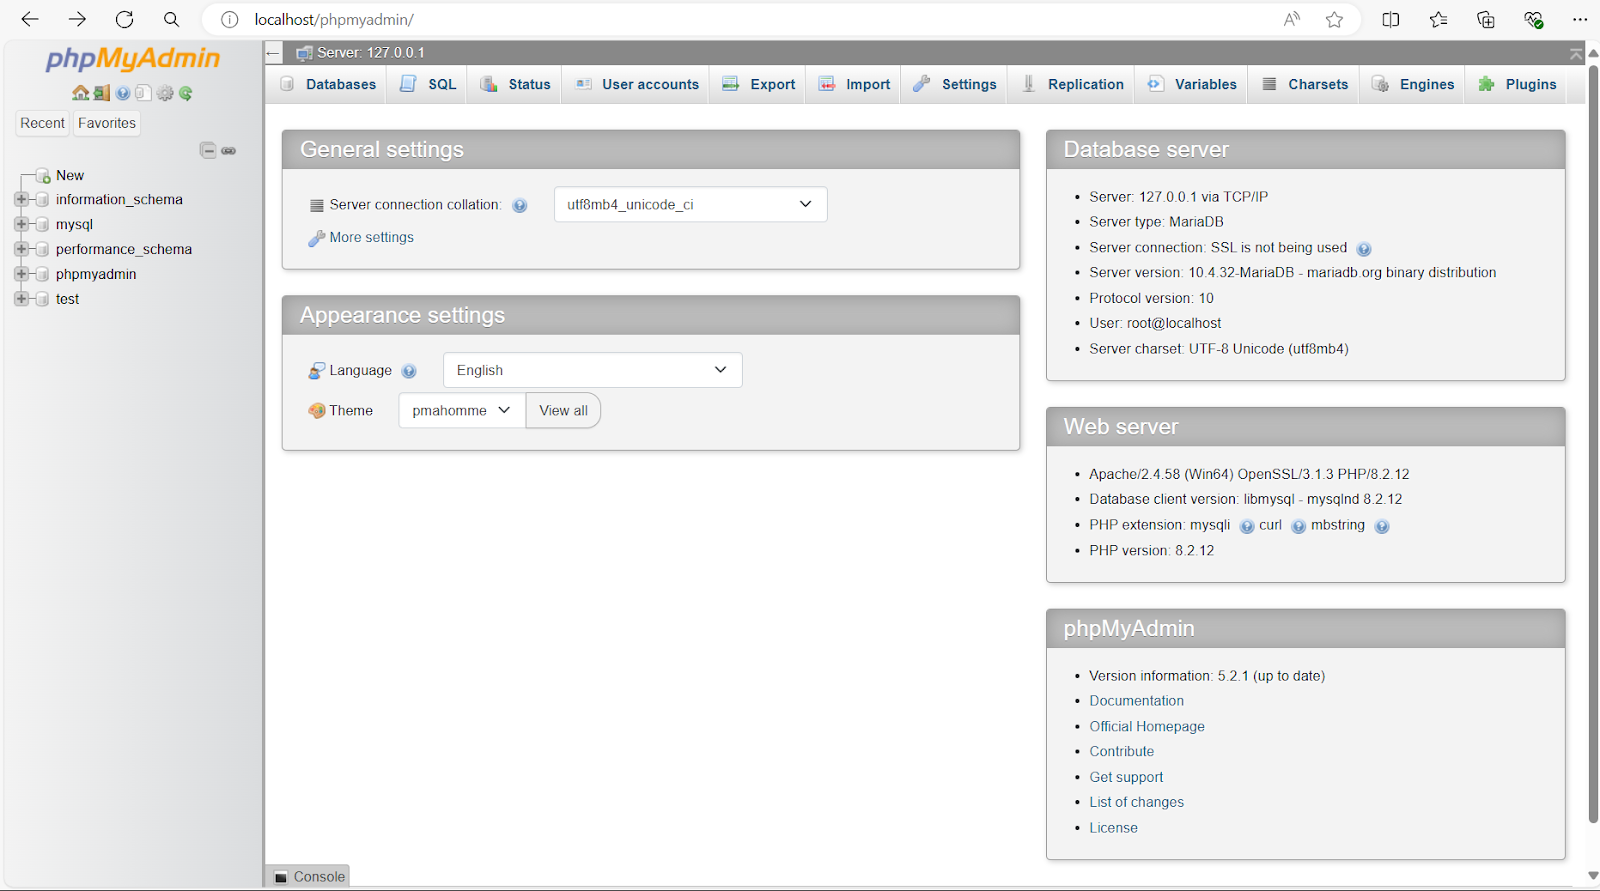This screenshot has height=891, width=1600.
Task: Open the Contribute link
Action: click(1121, 751)
